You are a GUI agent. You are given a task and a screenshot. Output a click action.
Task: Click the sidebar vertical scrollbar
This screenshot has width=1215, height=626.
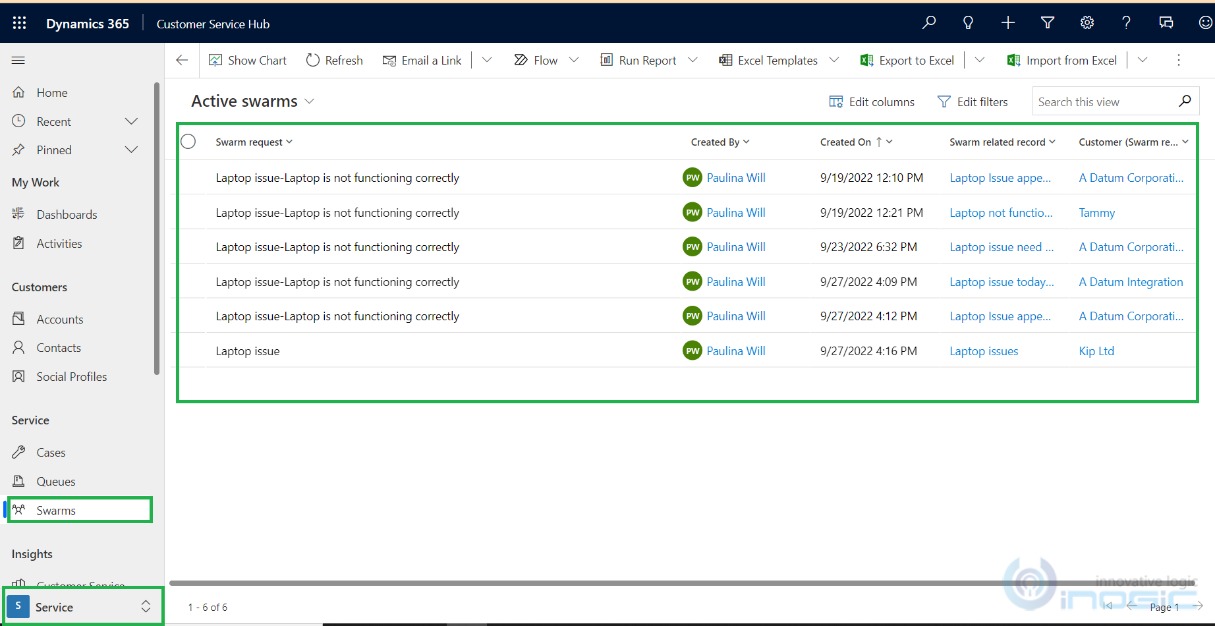click(x=157, y=230)
